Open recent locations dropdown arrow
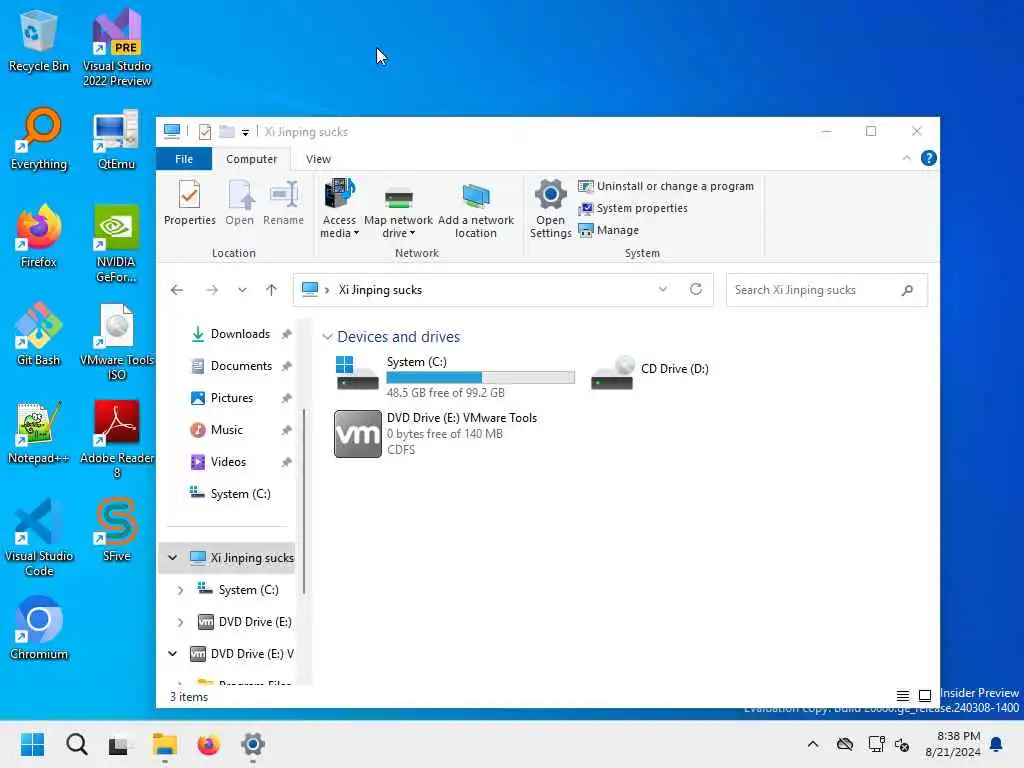 click(242, 290)
